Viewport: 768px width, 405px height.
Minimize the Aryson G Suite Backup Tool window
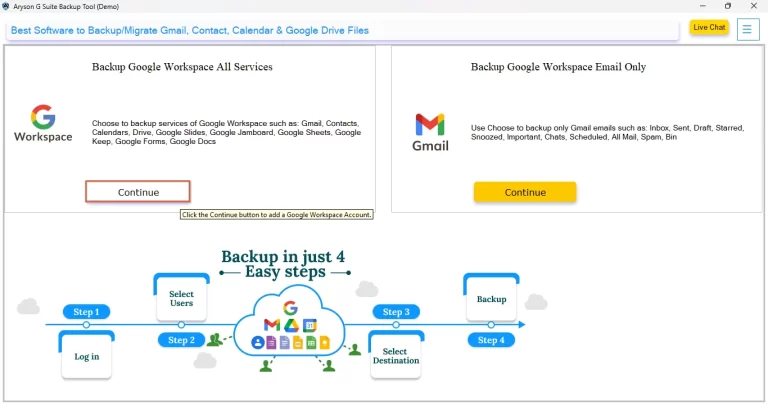point(702,6)
